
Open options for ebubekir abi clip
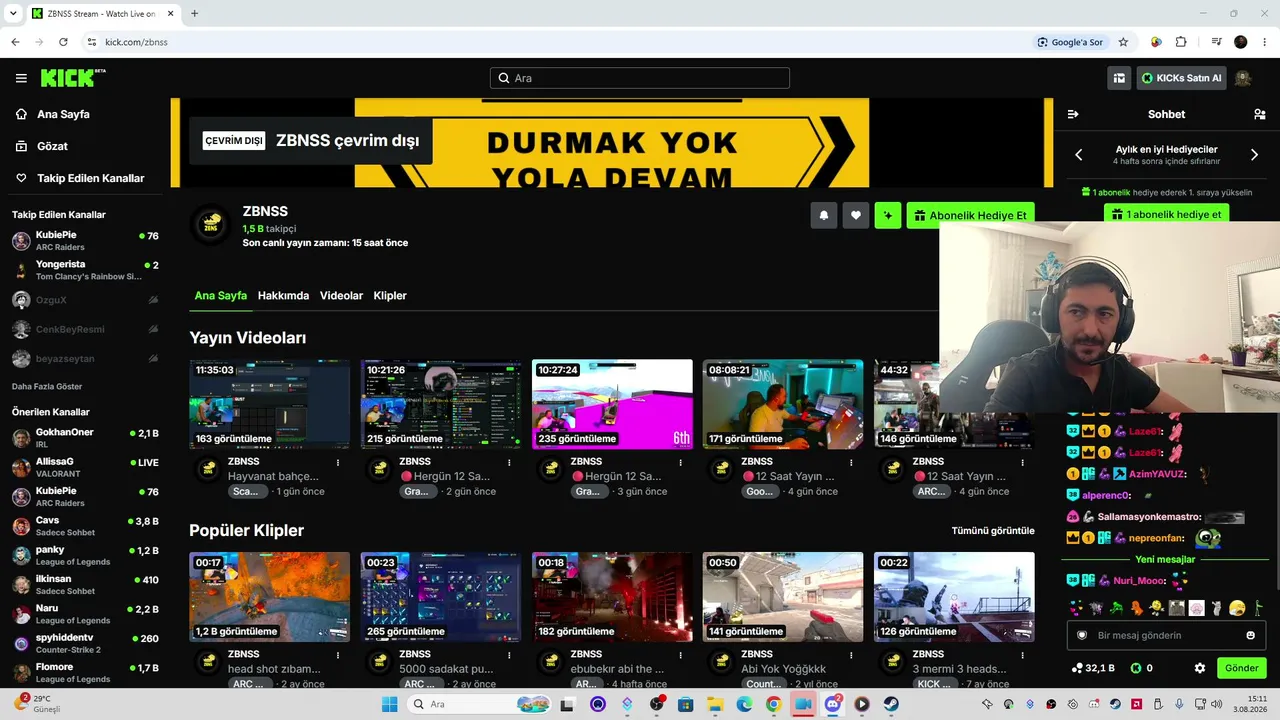click(679, 655)
